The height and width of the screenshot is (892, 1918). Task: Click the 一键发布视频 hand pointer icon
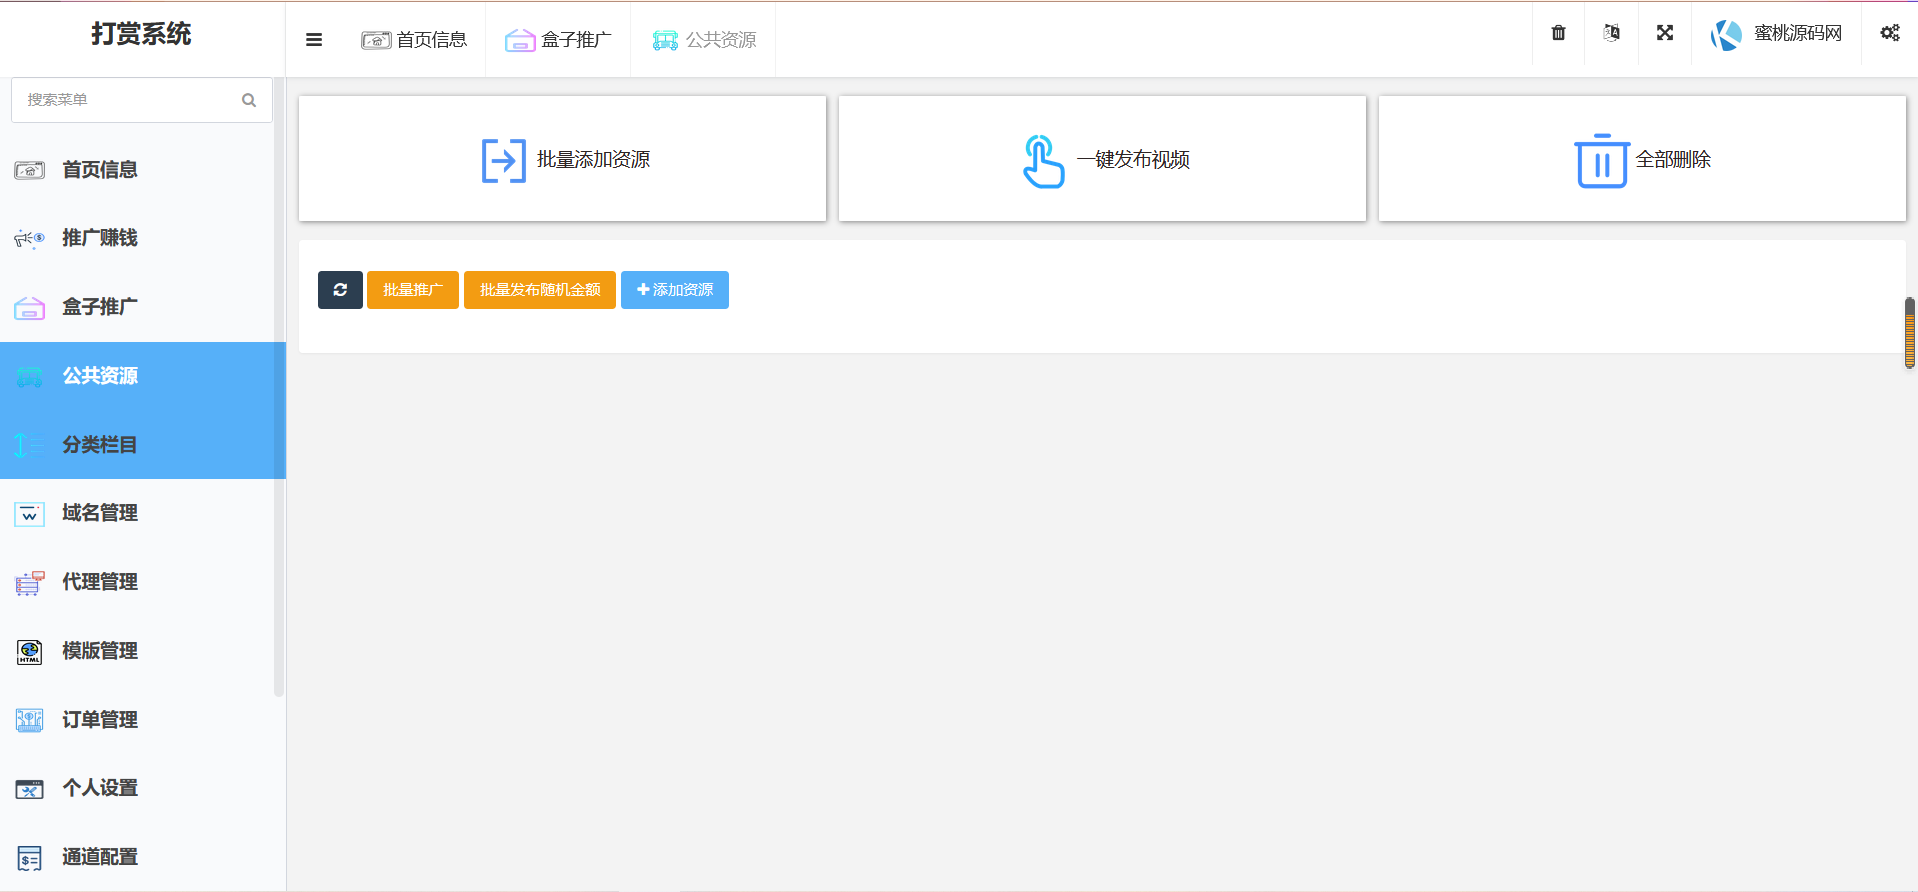(1042, 161)
